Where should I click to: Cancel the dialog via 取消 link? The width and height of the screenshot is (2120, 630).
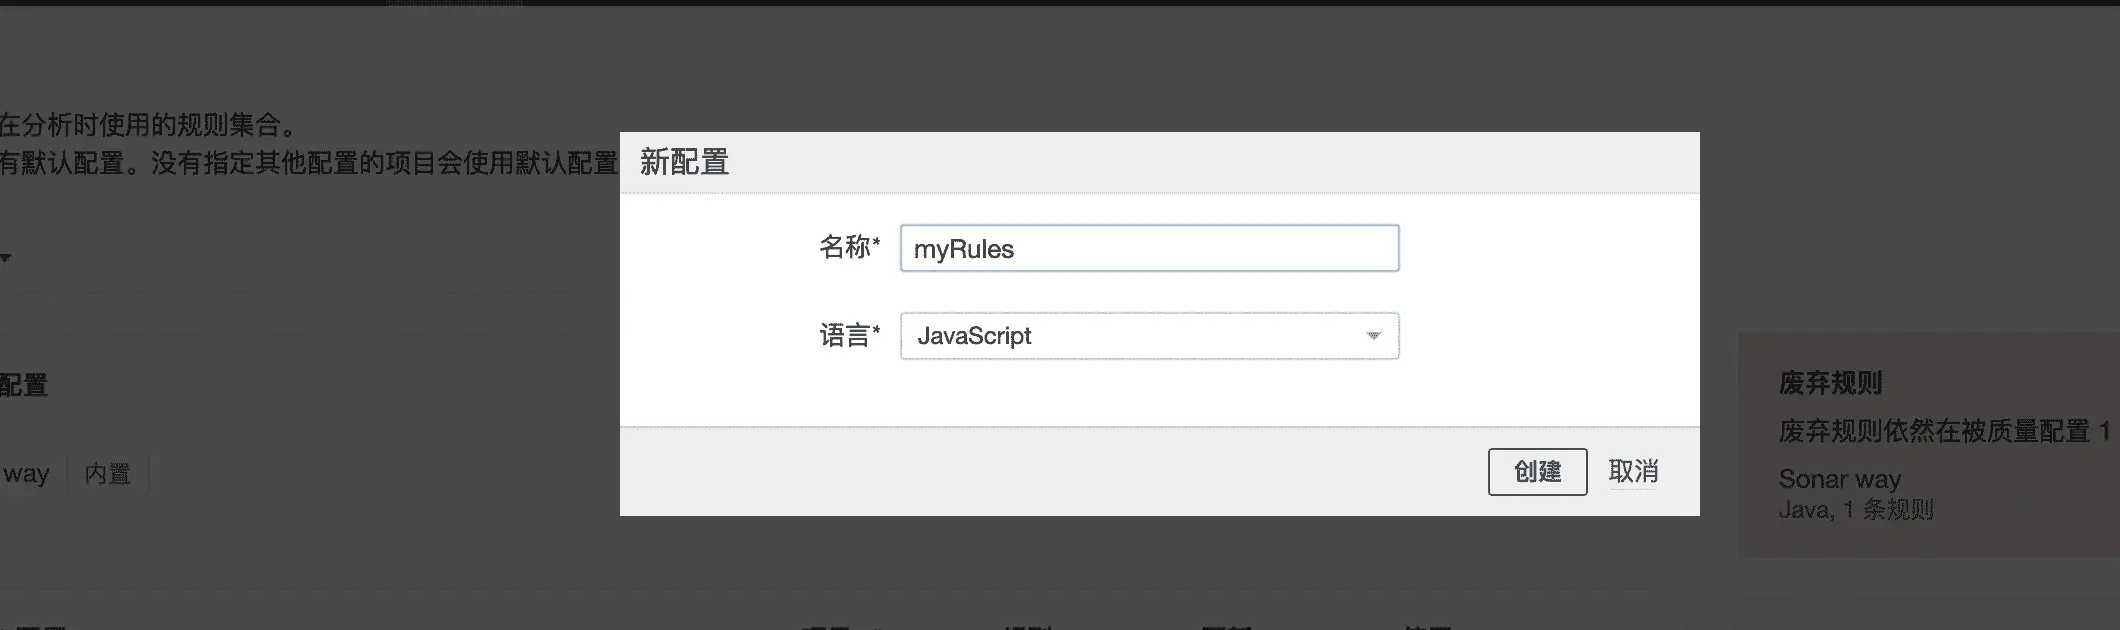pyautogui.click(x=1632, y=471)
